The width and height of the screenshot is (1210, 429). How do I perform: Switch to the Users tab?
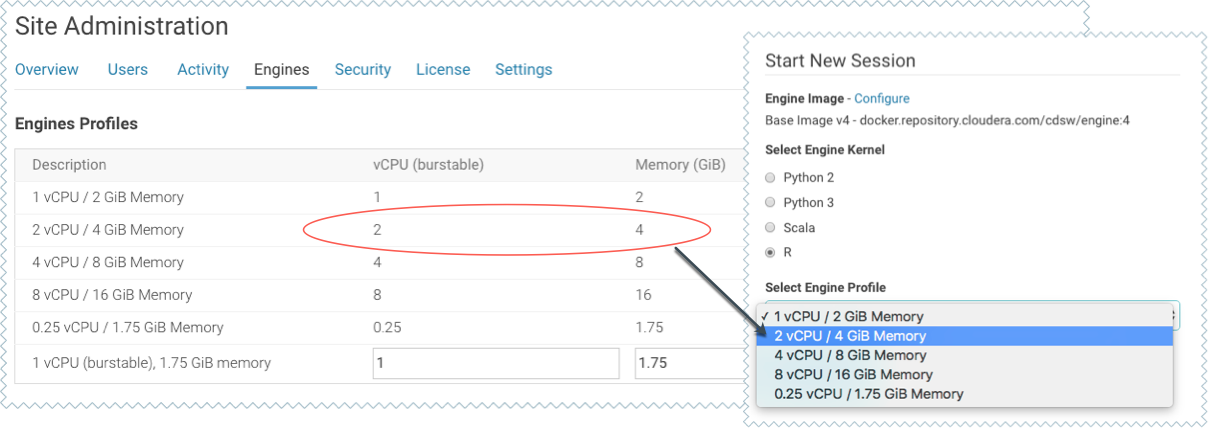click(x=128, y=69)
